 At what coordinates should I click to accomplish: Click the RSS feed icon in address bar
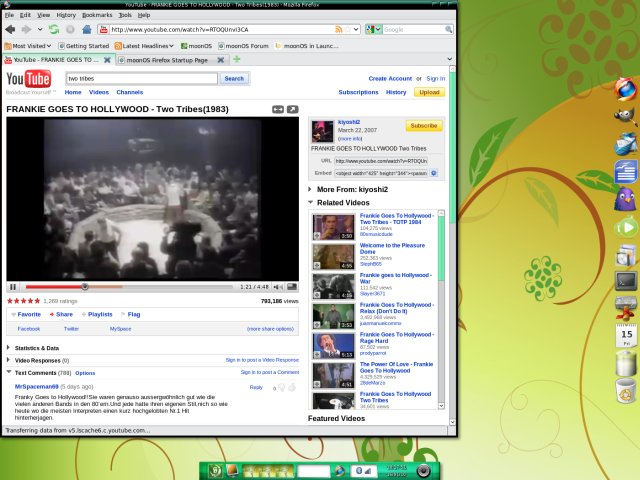click(x=340, y=30)
